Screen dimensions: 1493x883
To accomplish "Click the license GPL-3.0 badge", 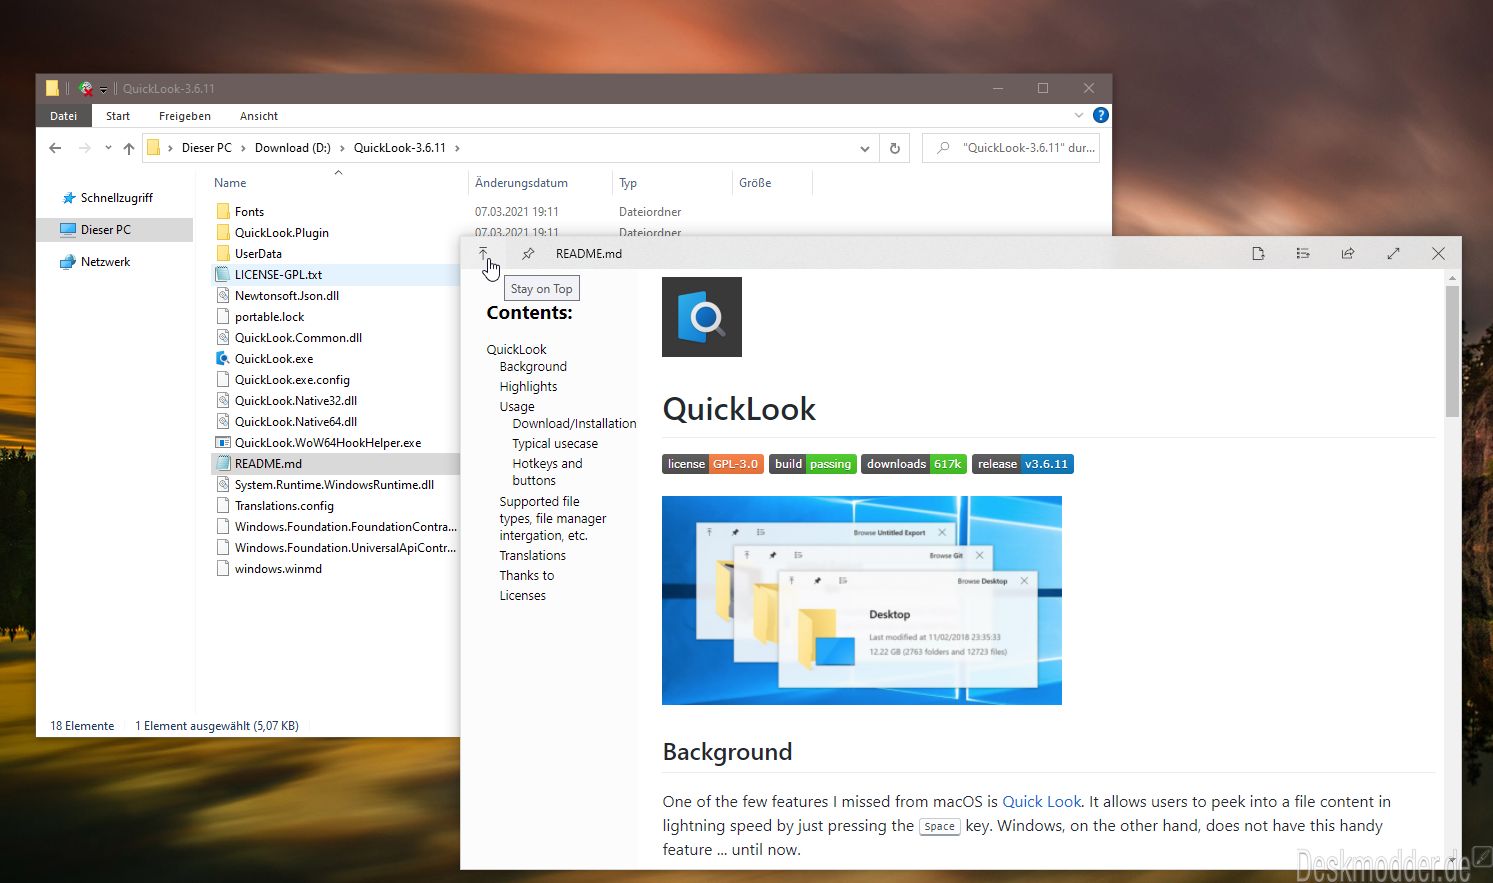I will [713, 464].
